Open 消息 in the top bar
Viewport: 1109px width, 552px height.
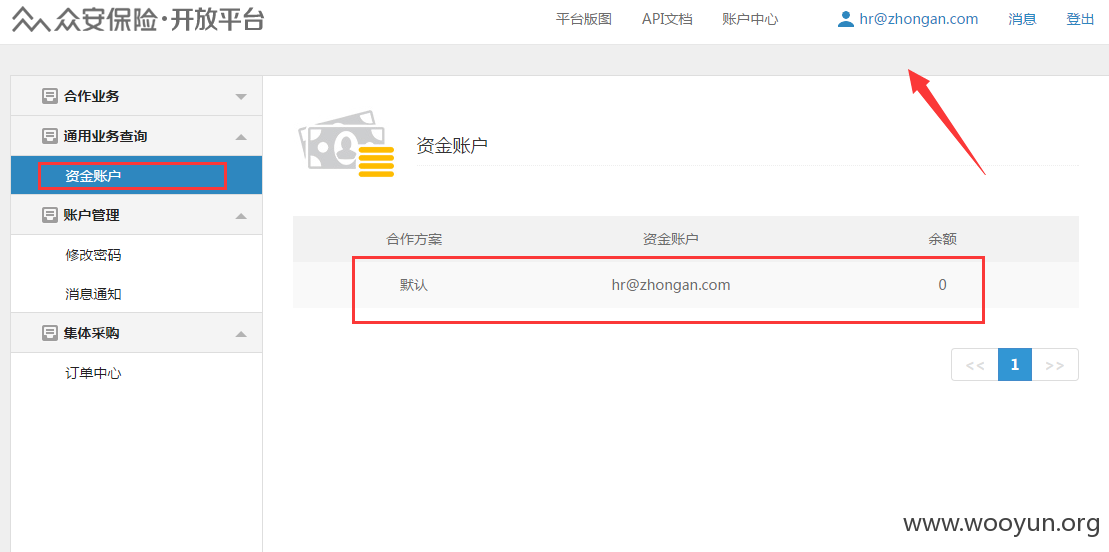[1023, 19]
